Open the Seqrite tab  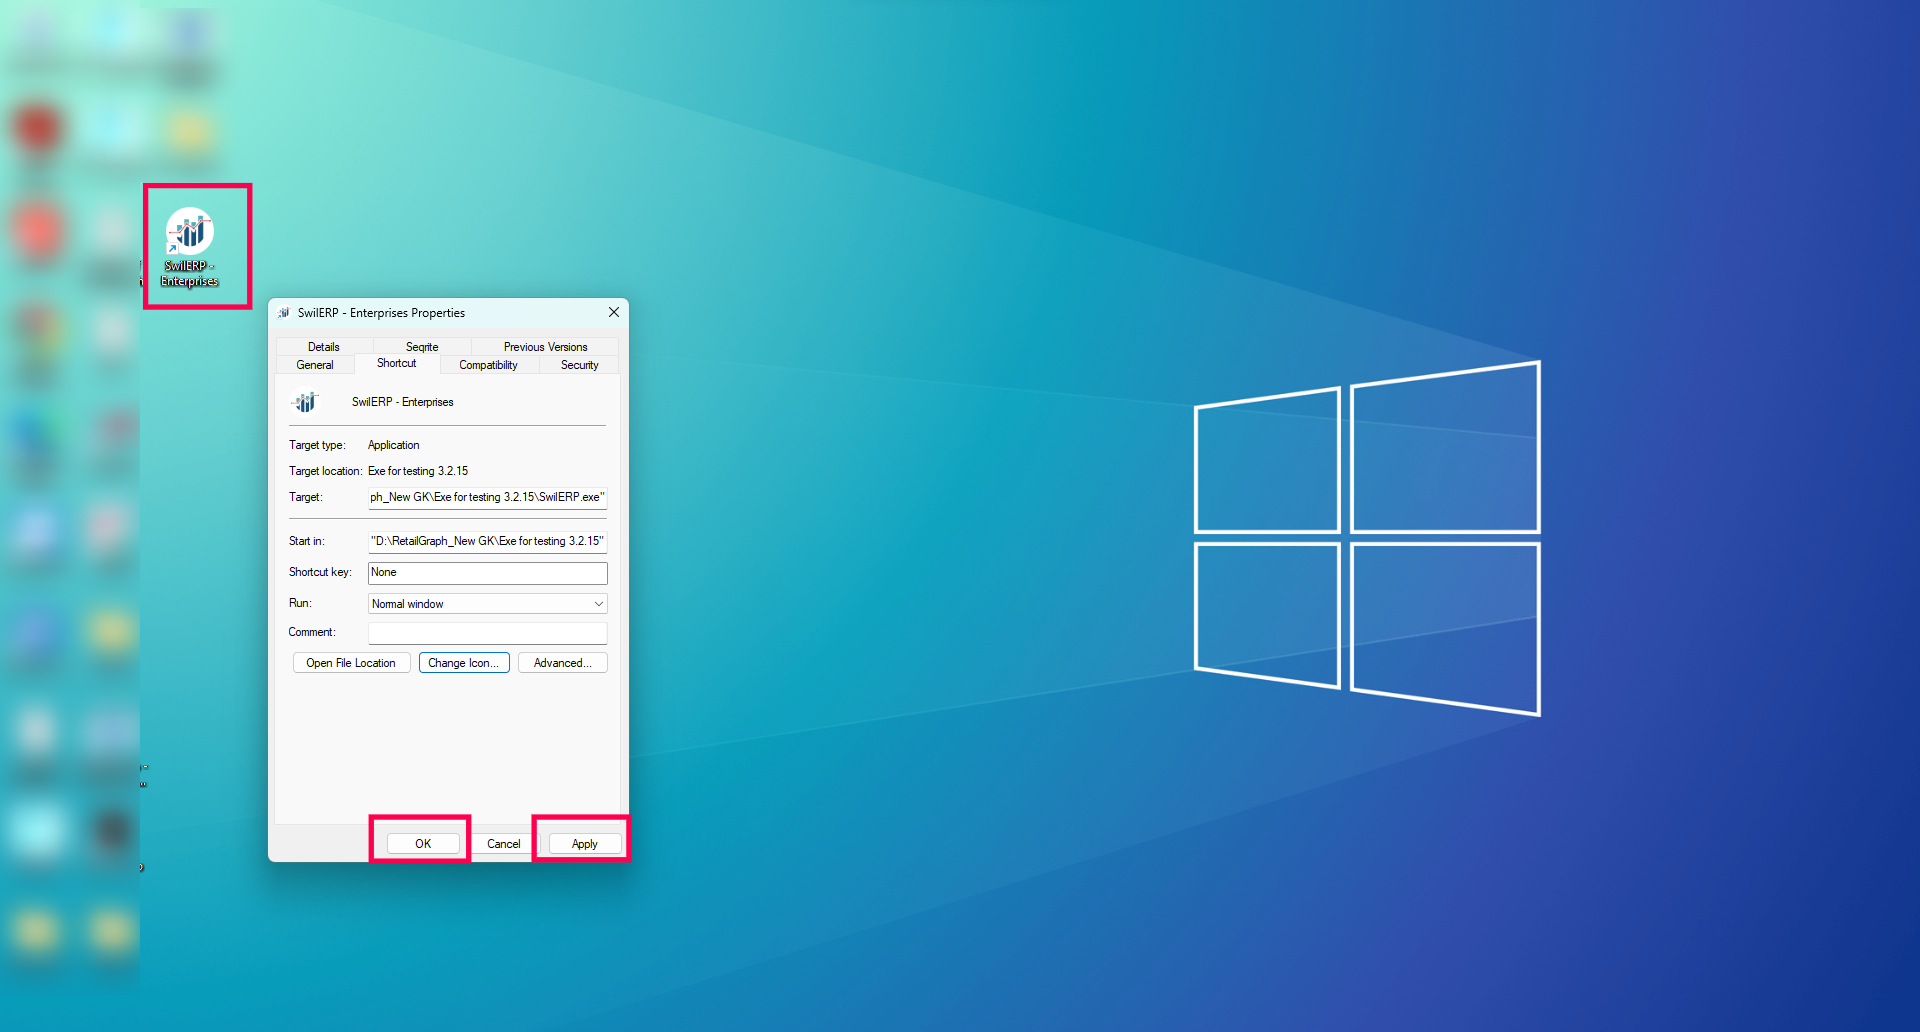point(422,347)
